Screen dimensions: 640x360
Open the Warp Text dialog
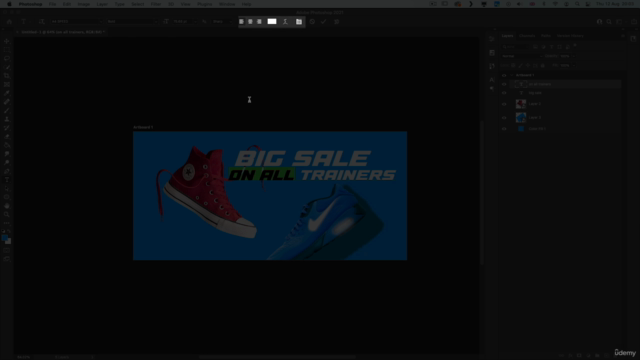tap(285, 22)
